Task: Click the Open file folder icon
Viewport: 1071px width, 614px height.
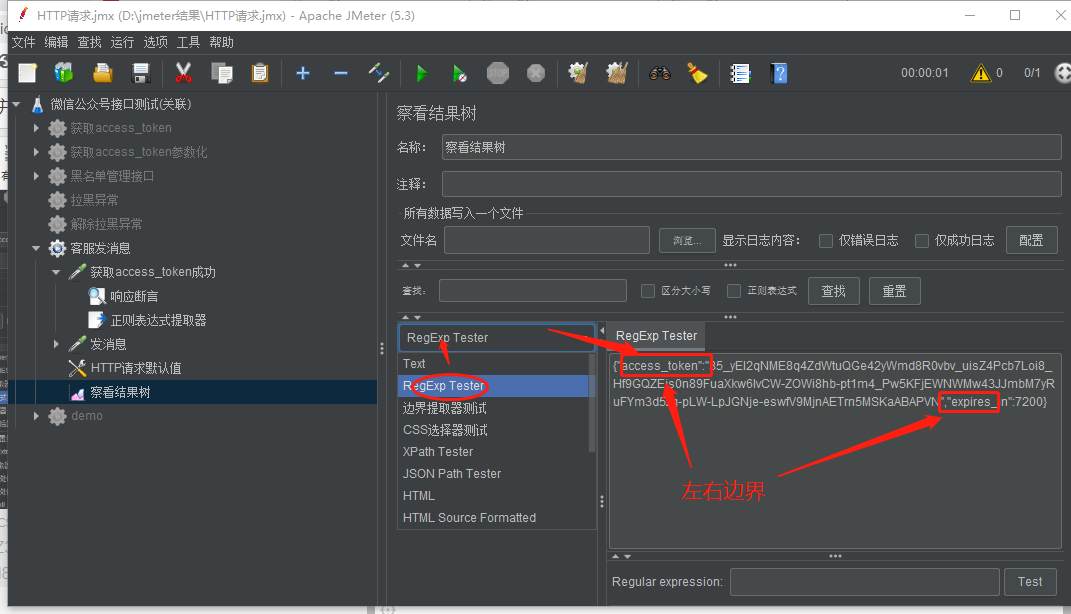Action: pos(102,73)
